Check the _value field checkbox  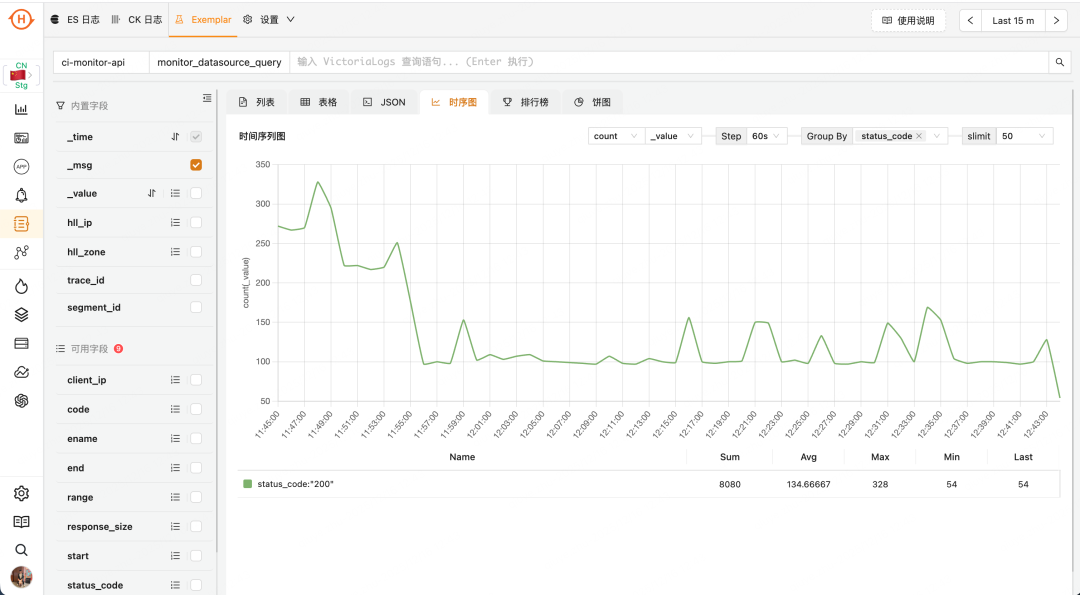(x=196, y=194)
